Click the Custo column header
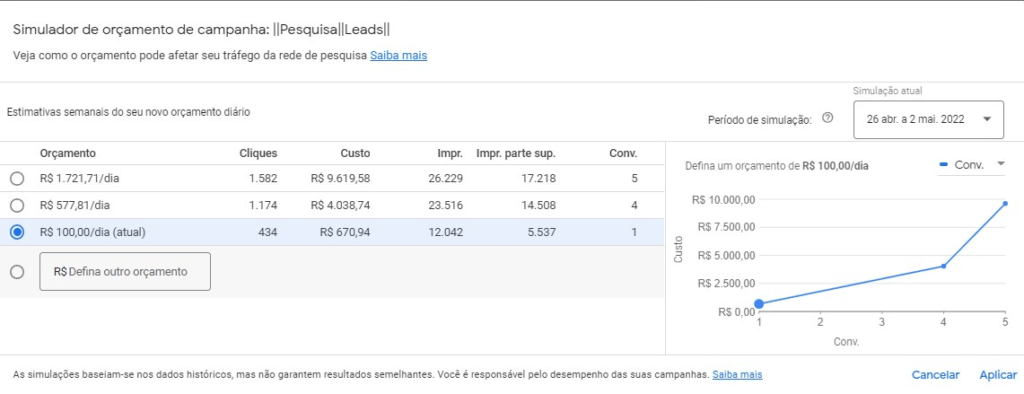This screenshot has width=1024, height=394. [355, 154]
